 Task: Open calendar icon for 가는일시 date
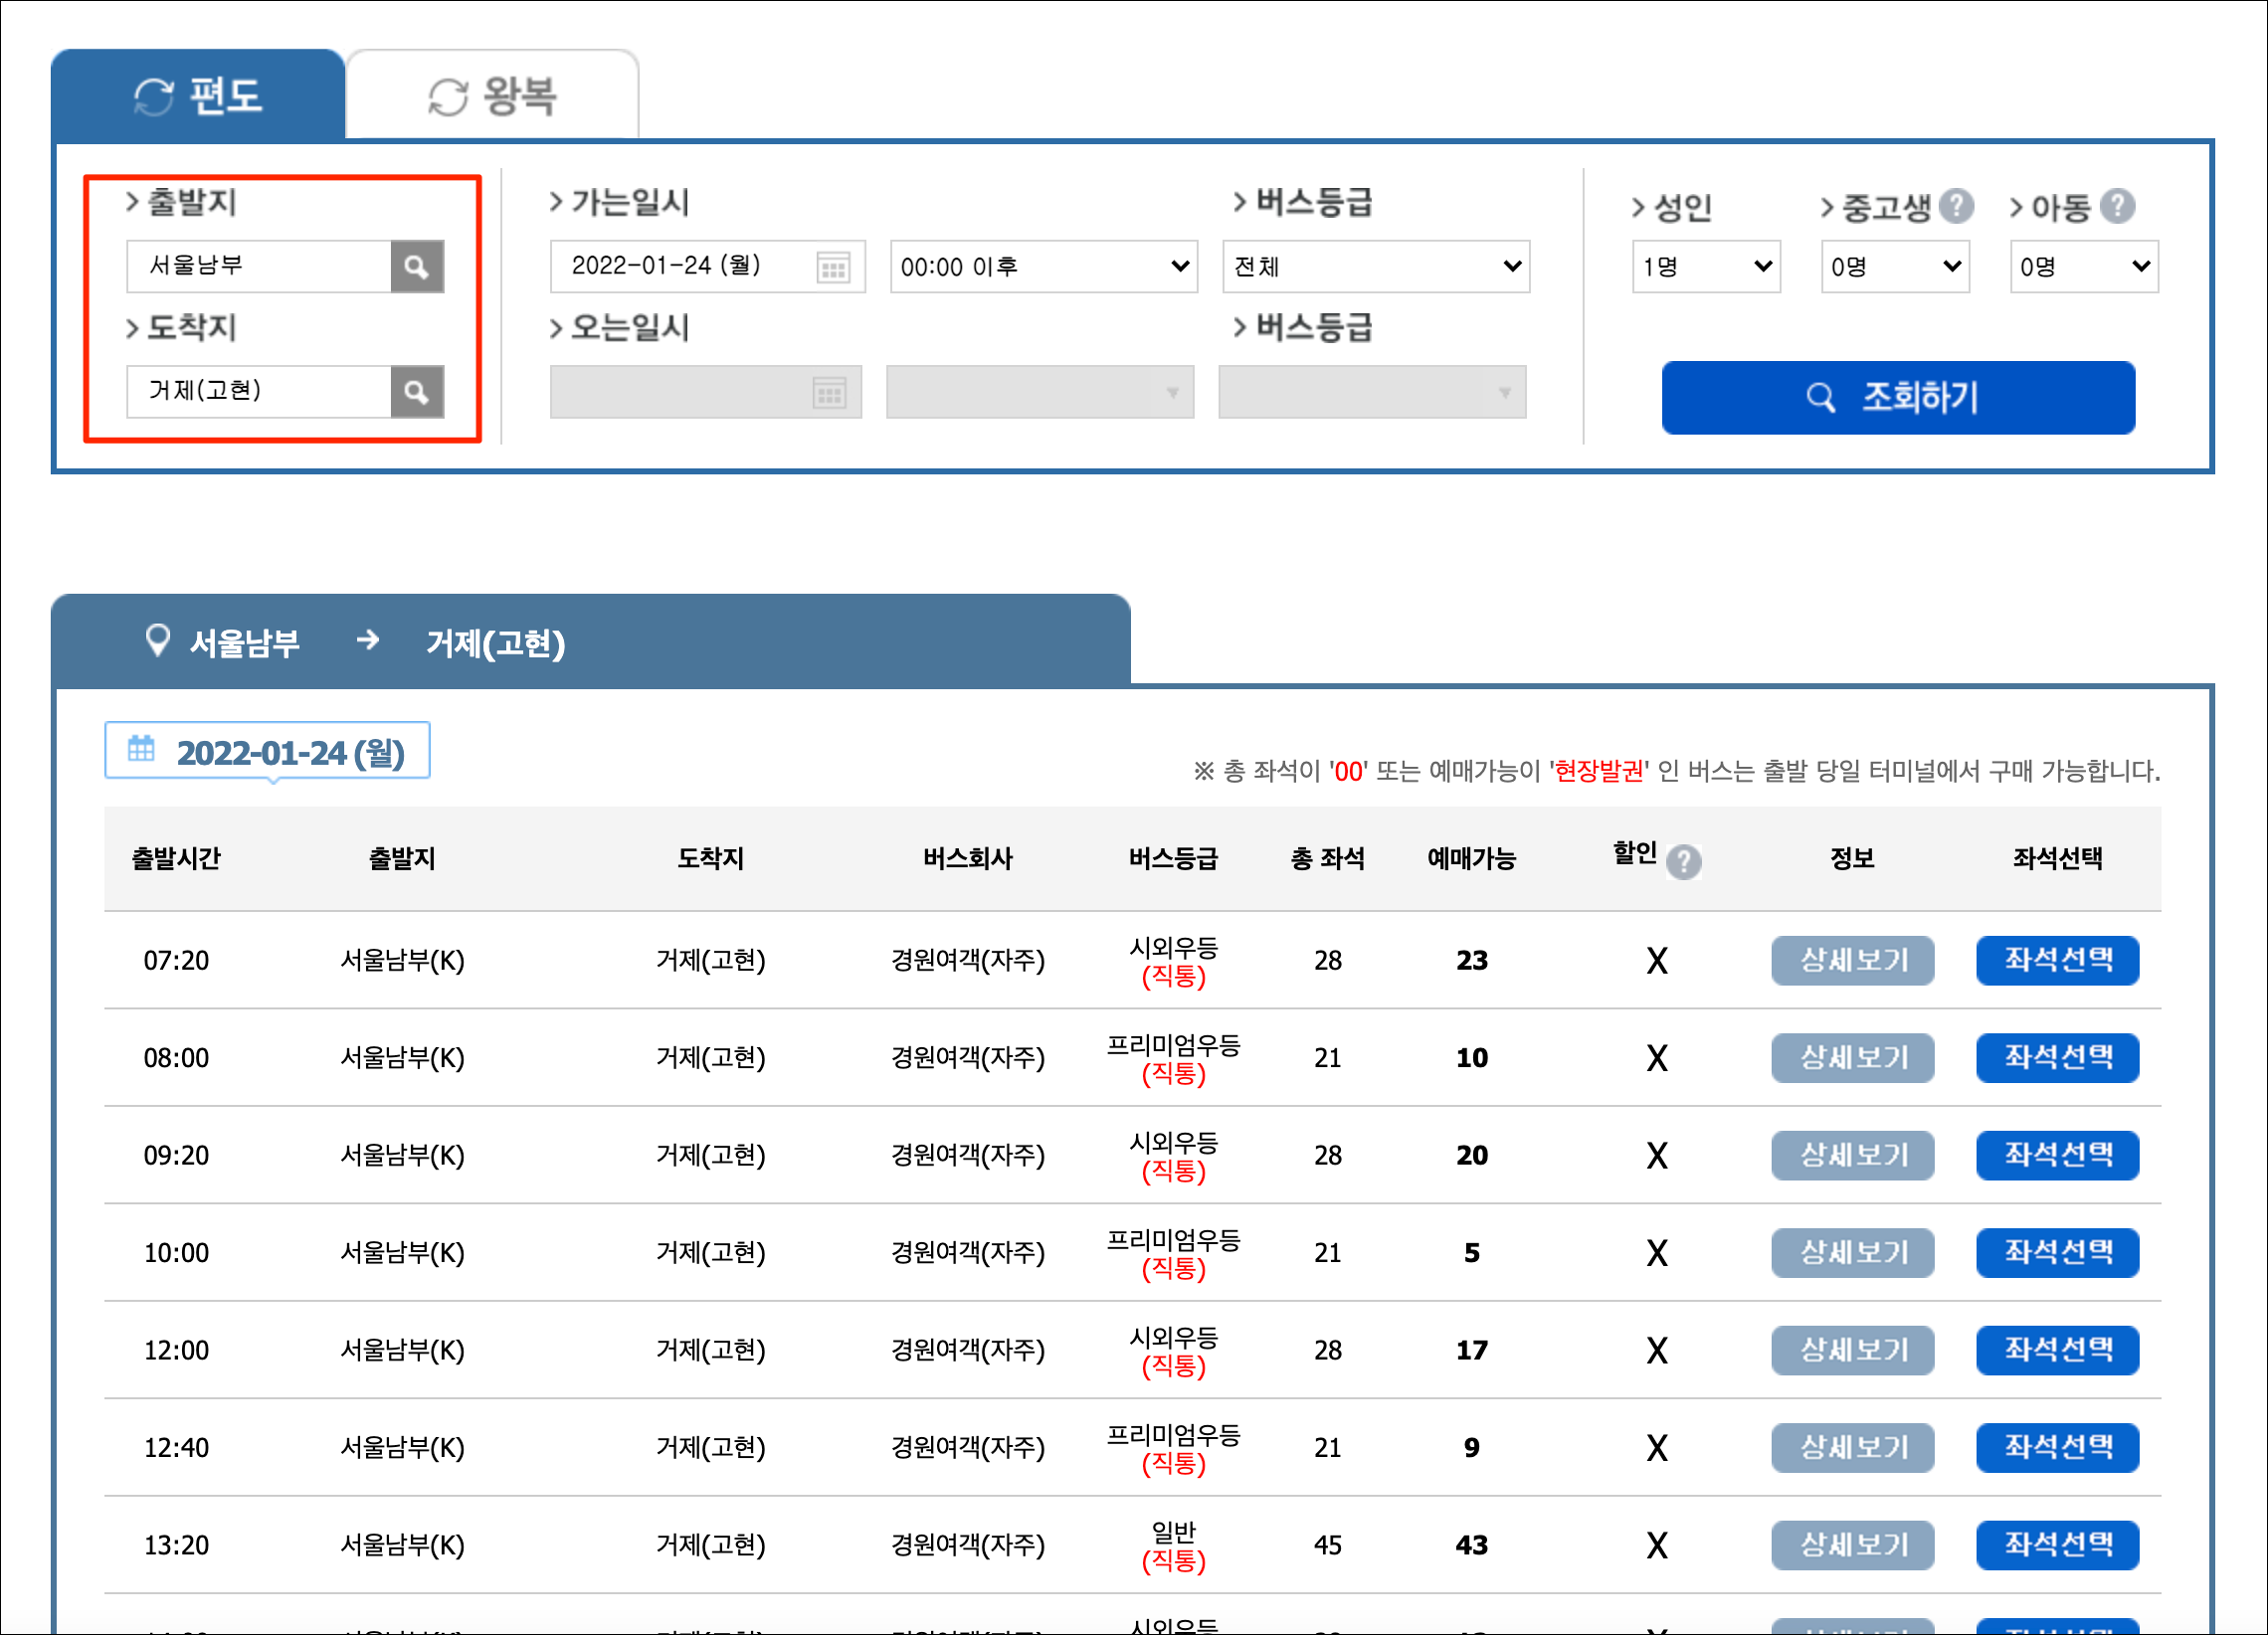tap(832, 267)
